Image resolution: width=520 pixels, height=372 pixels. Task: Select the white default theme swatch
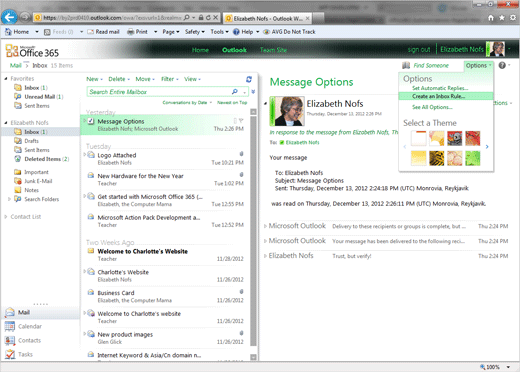click(419, 138)
